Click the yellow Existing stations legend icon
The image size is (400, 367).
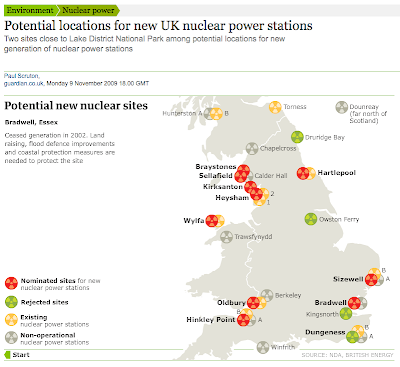coord(11,320)
